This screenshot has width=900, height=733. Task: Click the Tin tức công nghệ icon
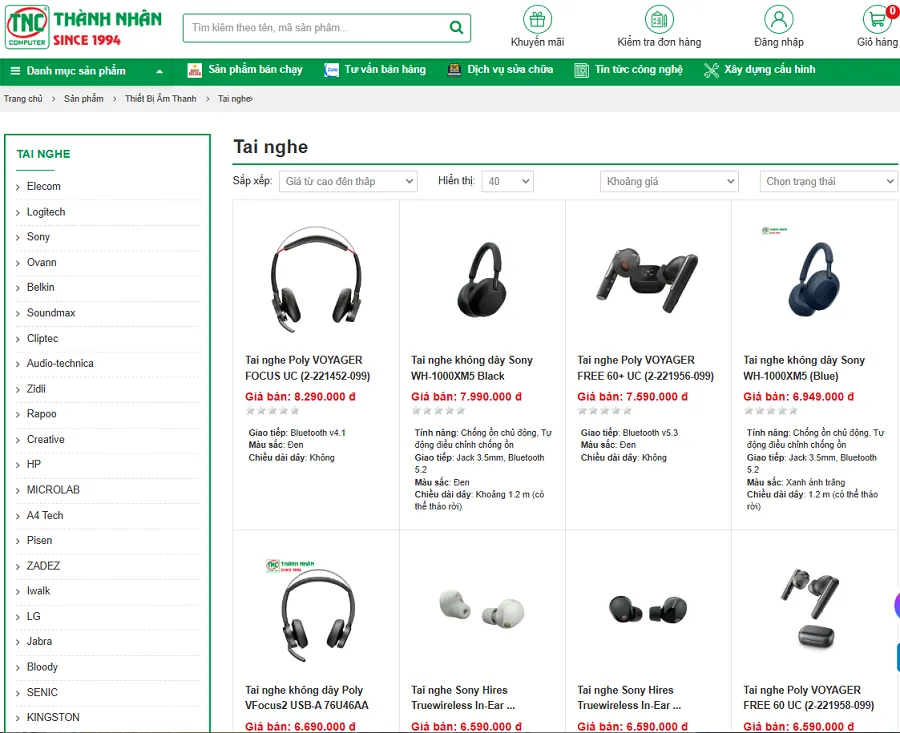581,71
